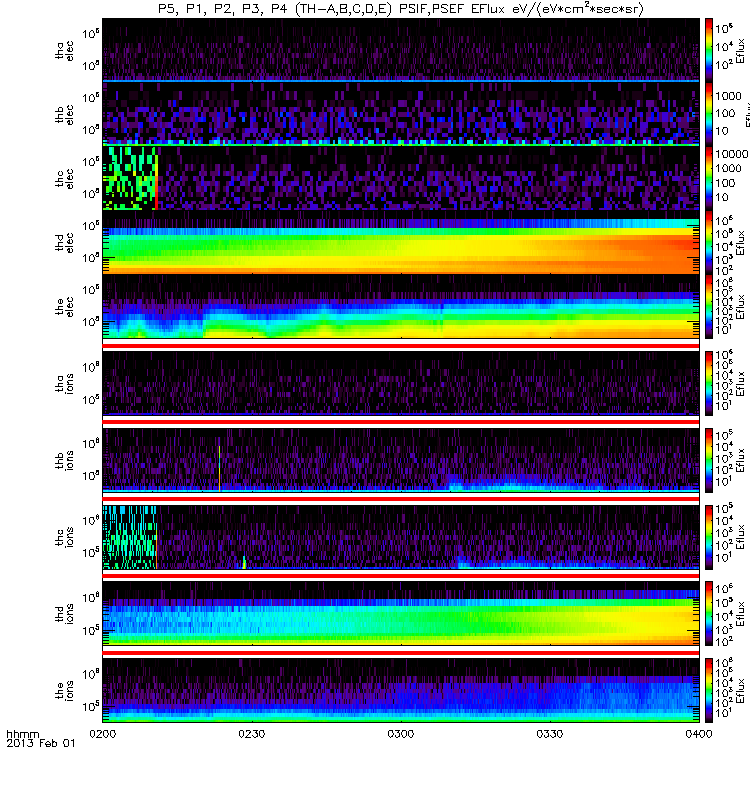The width and height of the screenshot is (750, 800).
Task: Click the 0300 time axis label
Action: pos(401,734)
